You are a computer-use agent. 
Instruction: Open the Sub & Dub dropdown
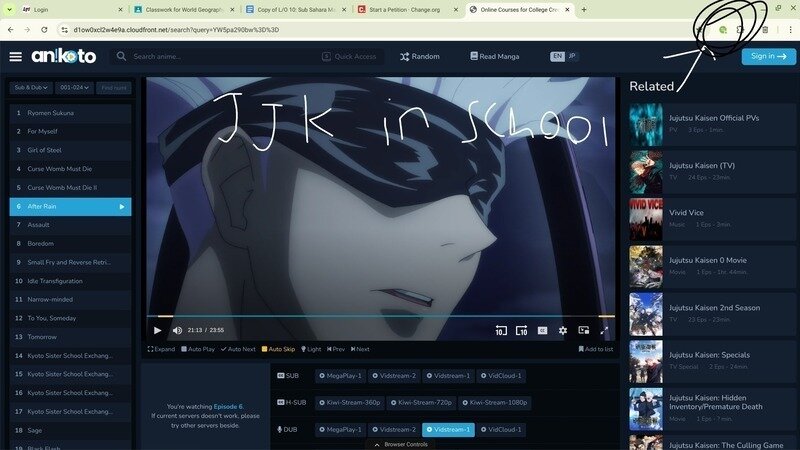point(31,88)
